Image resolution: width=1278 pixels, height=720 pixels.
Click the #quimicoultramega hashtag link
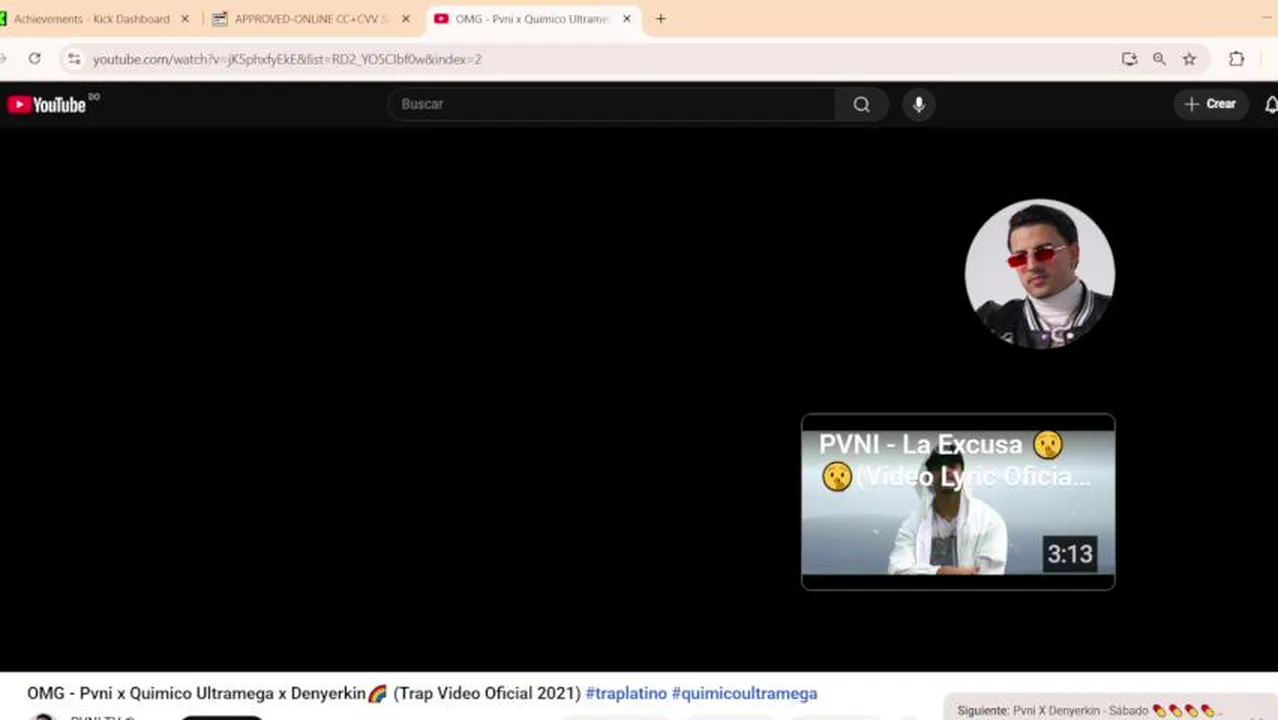(x=744, y=693)
